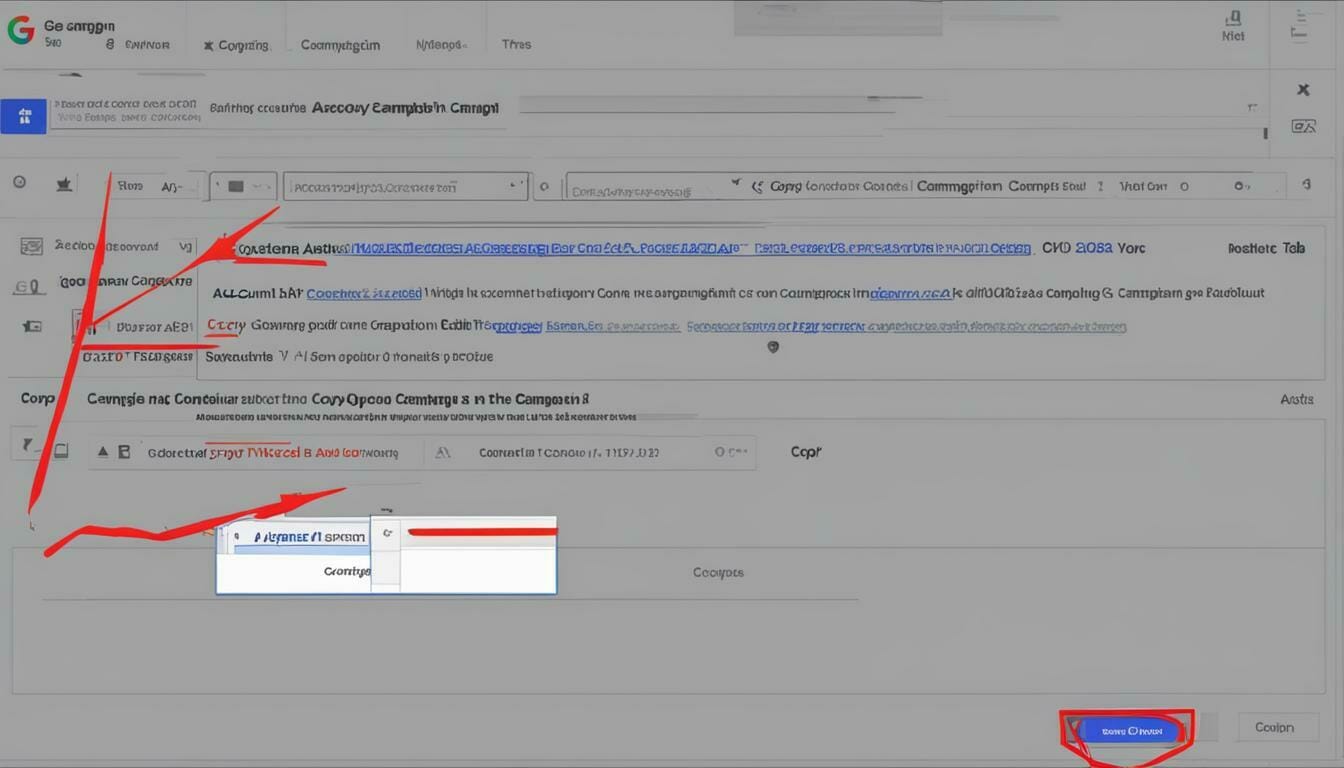1344x768 pixels.
Task: Click the refresh icon beside 'Copg' text
Action: click(757, 186)
